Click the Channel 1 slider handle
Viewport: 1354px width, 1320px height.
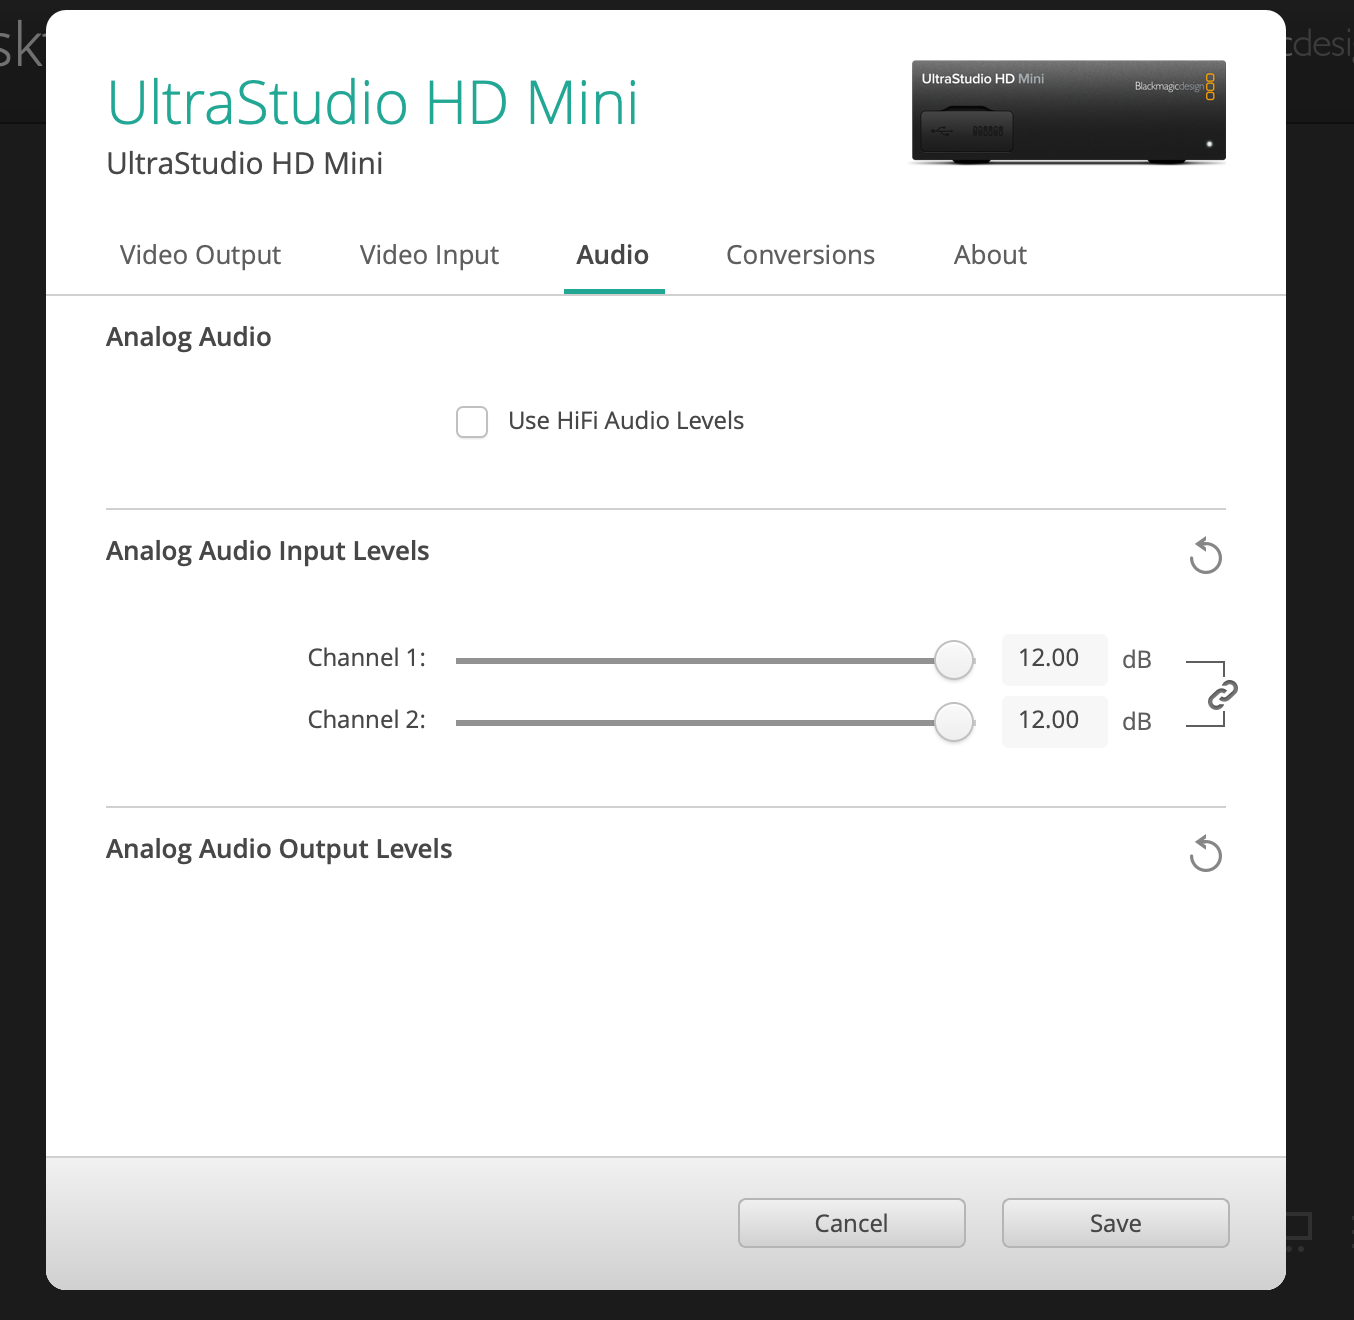[954, 660]
